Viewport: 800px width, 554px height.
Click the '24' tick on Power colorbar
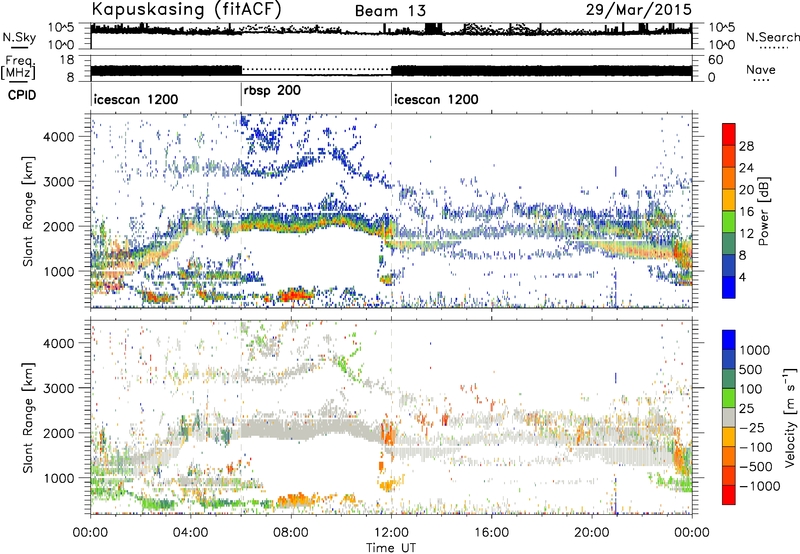pos(746,168)
